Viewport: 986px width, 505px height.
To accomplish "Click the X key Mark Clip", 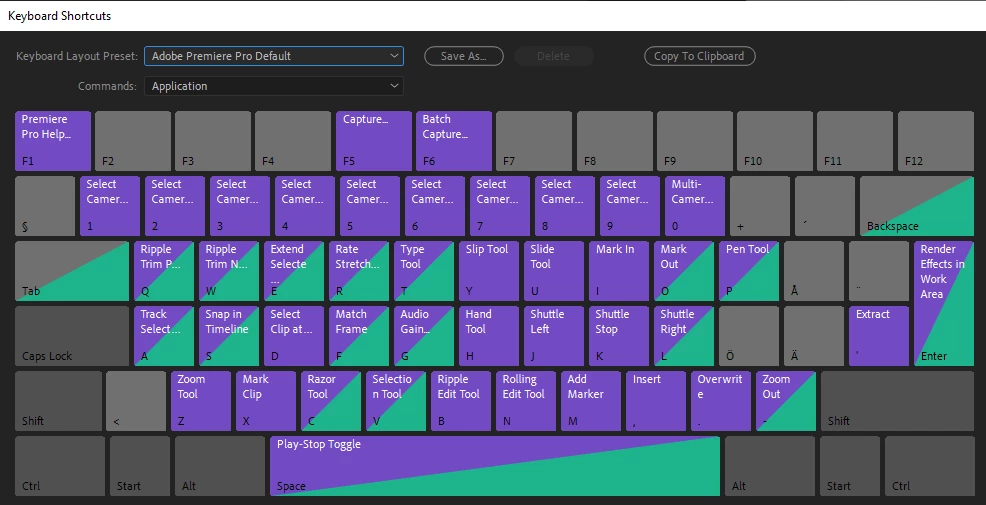I will [266, 401].
